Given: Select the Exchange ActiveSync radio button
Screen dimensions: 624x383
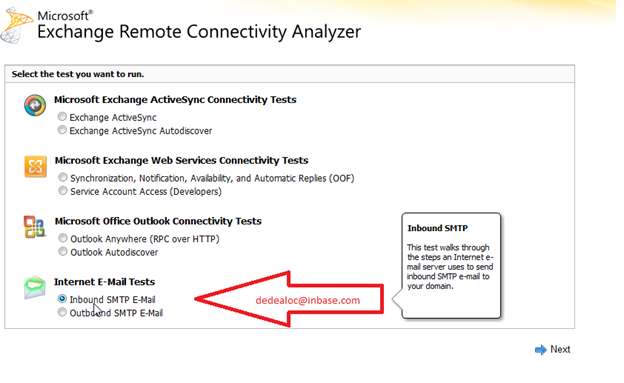Looking at the screenshot, I should click(62, 117).
